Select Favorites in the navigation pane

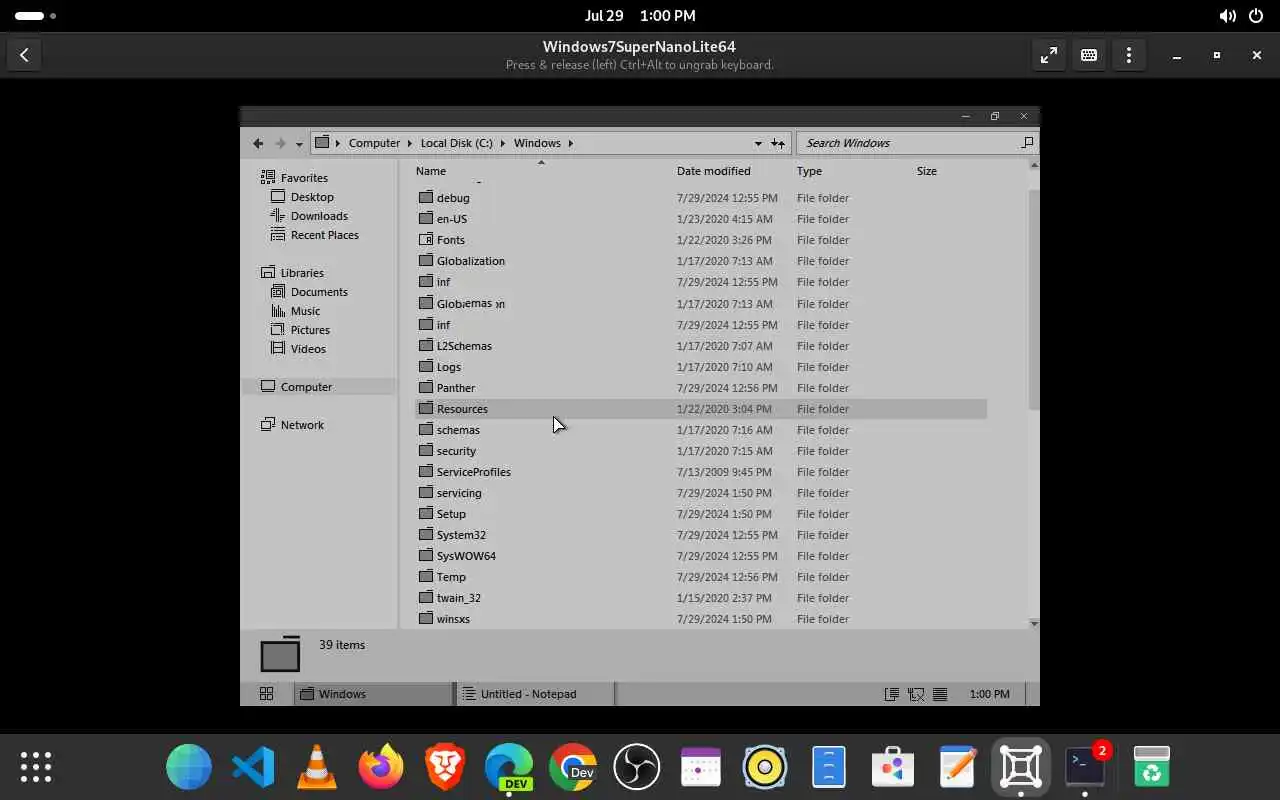[304, 178]
